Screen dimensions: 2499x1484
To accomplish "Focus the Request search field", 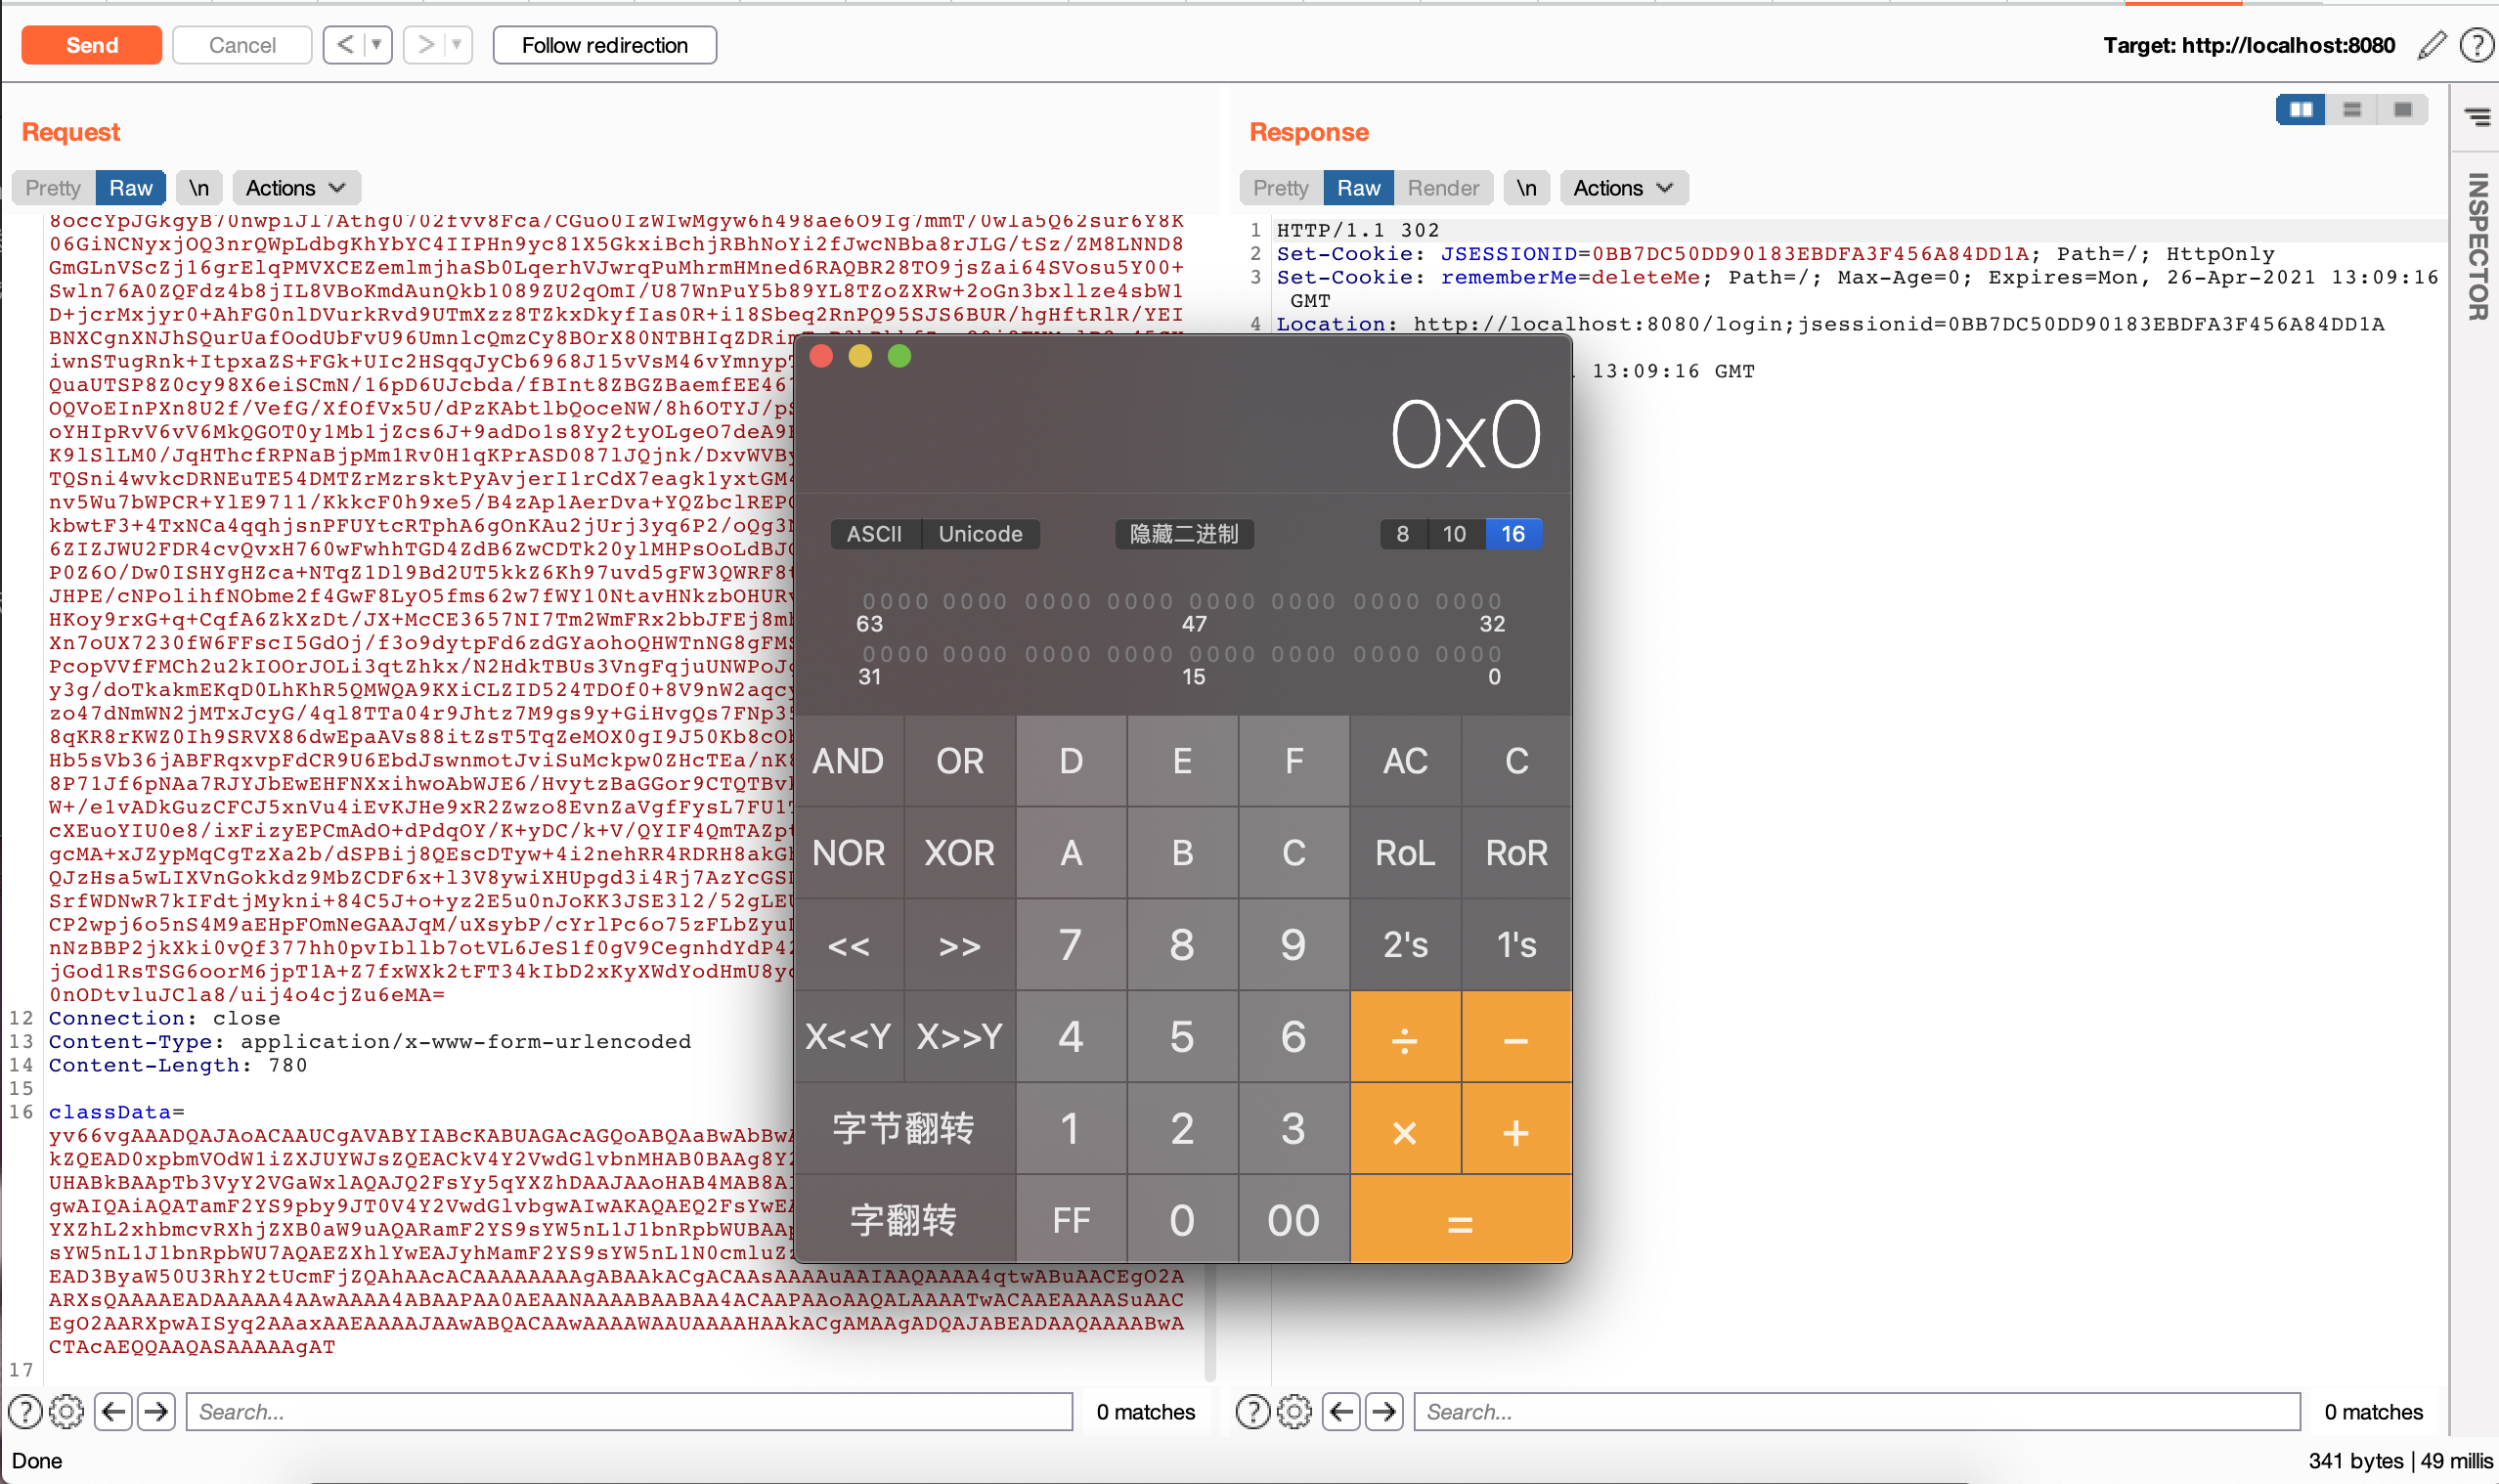I will tap(629, 1411).
